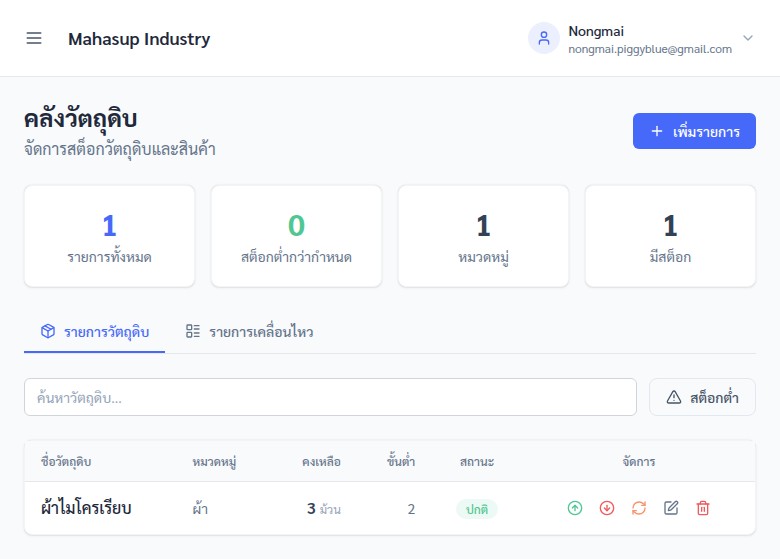Screen dimensions: 780x559
Task: Click the user avatar icon
Action: click(x=544, y=38)
